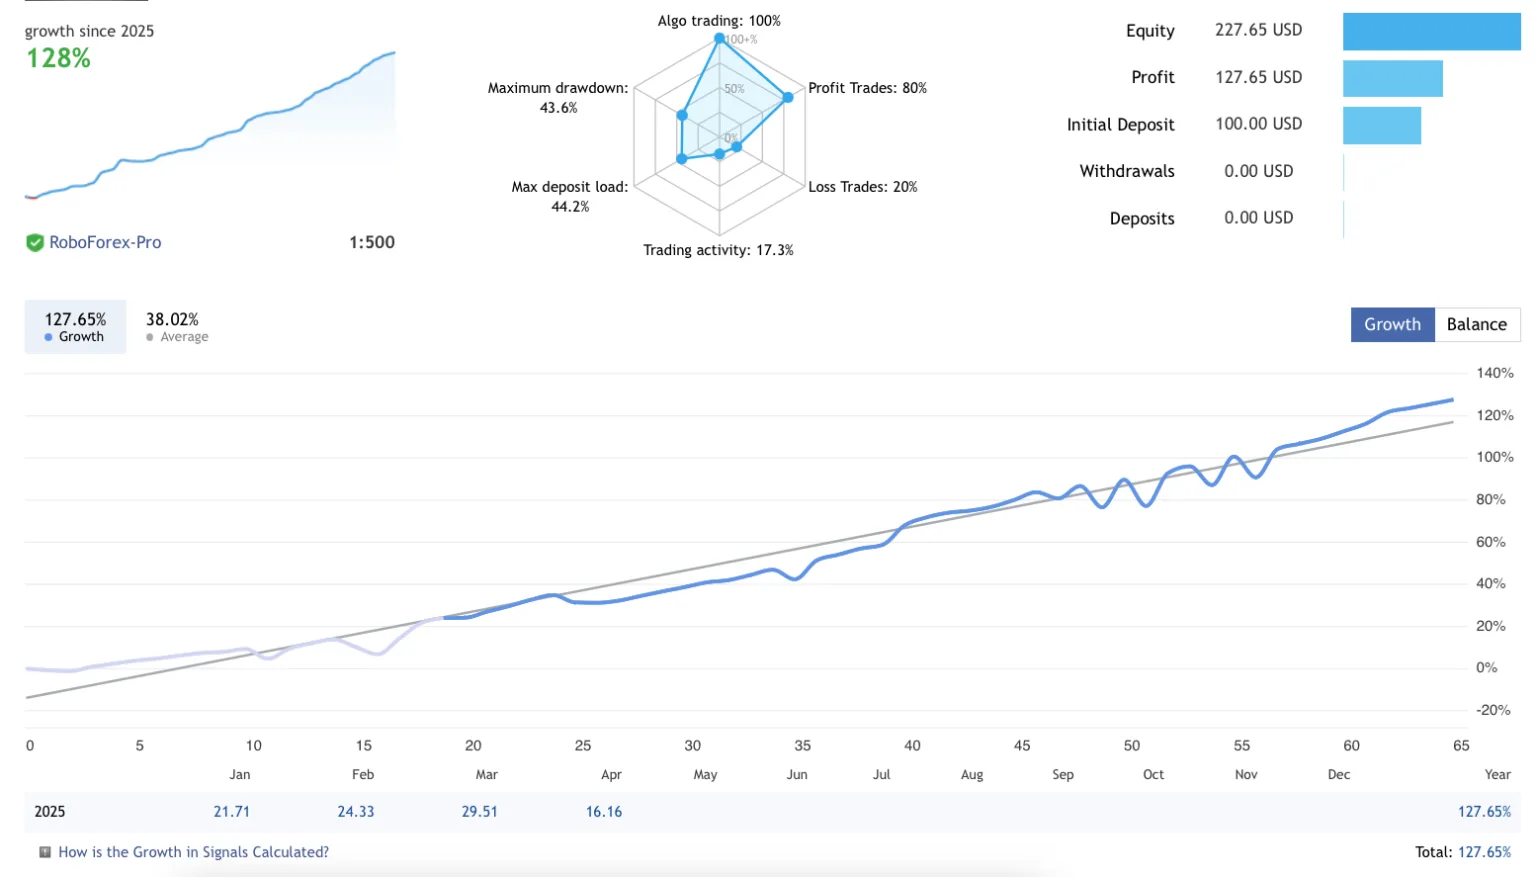
Task: Toggle the 127.65% Growth series
Action: 75,326
